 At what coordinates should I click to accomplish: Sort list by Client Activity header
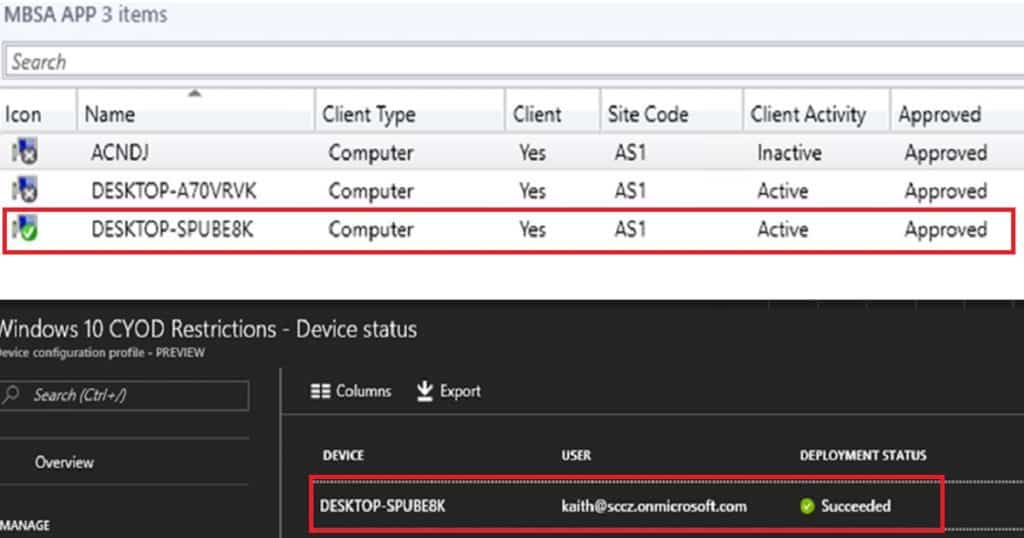tap(807, 115)
